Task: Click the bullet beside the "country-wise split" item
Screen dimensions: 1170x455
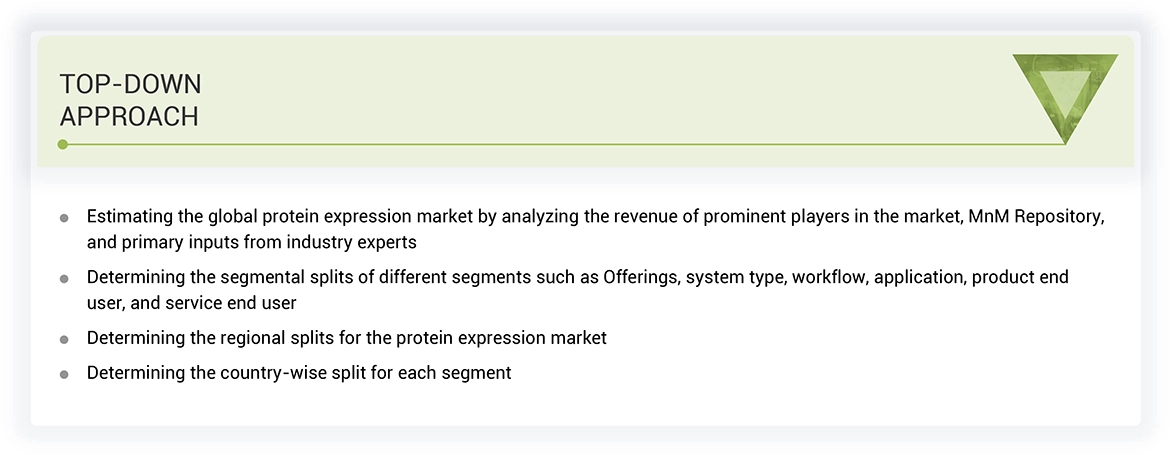Action: (x=64, y=374)
